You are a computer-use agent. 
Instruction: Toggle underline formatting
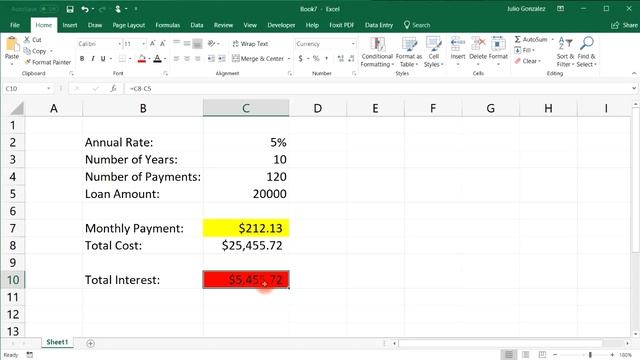click(103, 59)
